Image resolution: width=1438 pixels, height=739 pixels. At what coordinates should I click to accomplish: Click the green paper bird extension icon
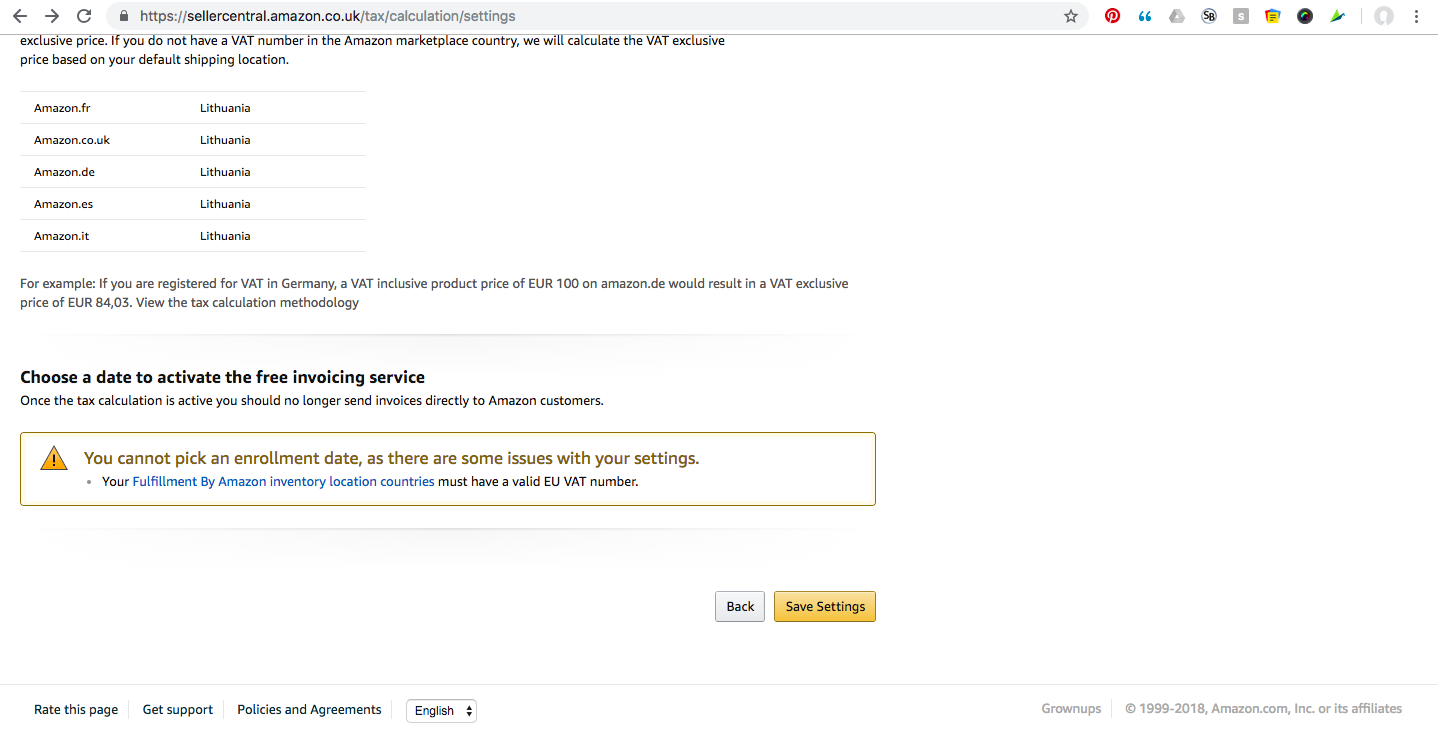pos(1338,16)
